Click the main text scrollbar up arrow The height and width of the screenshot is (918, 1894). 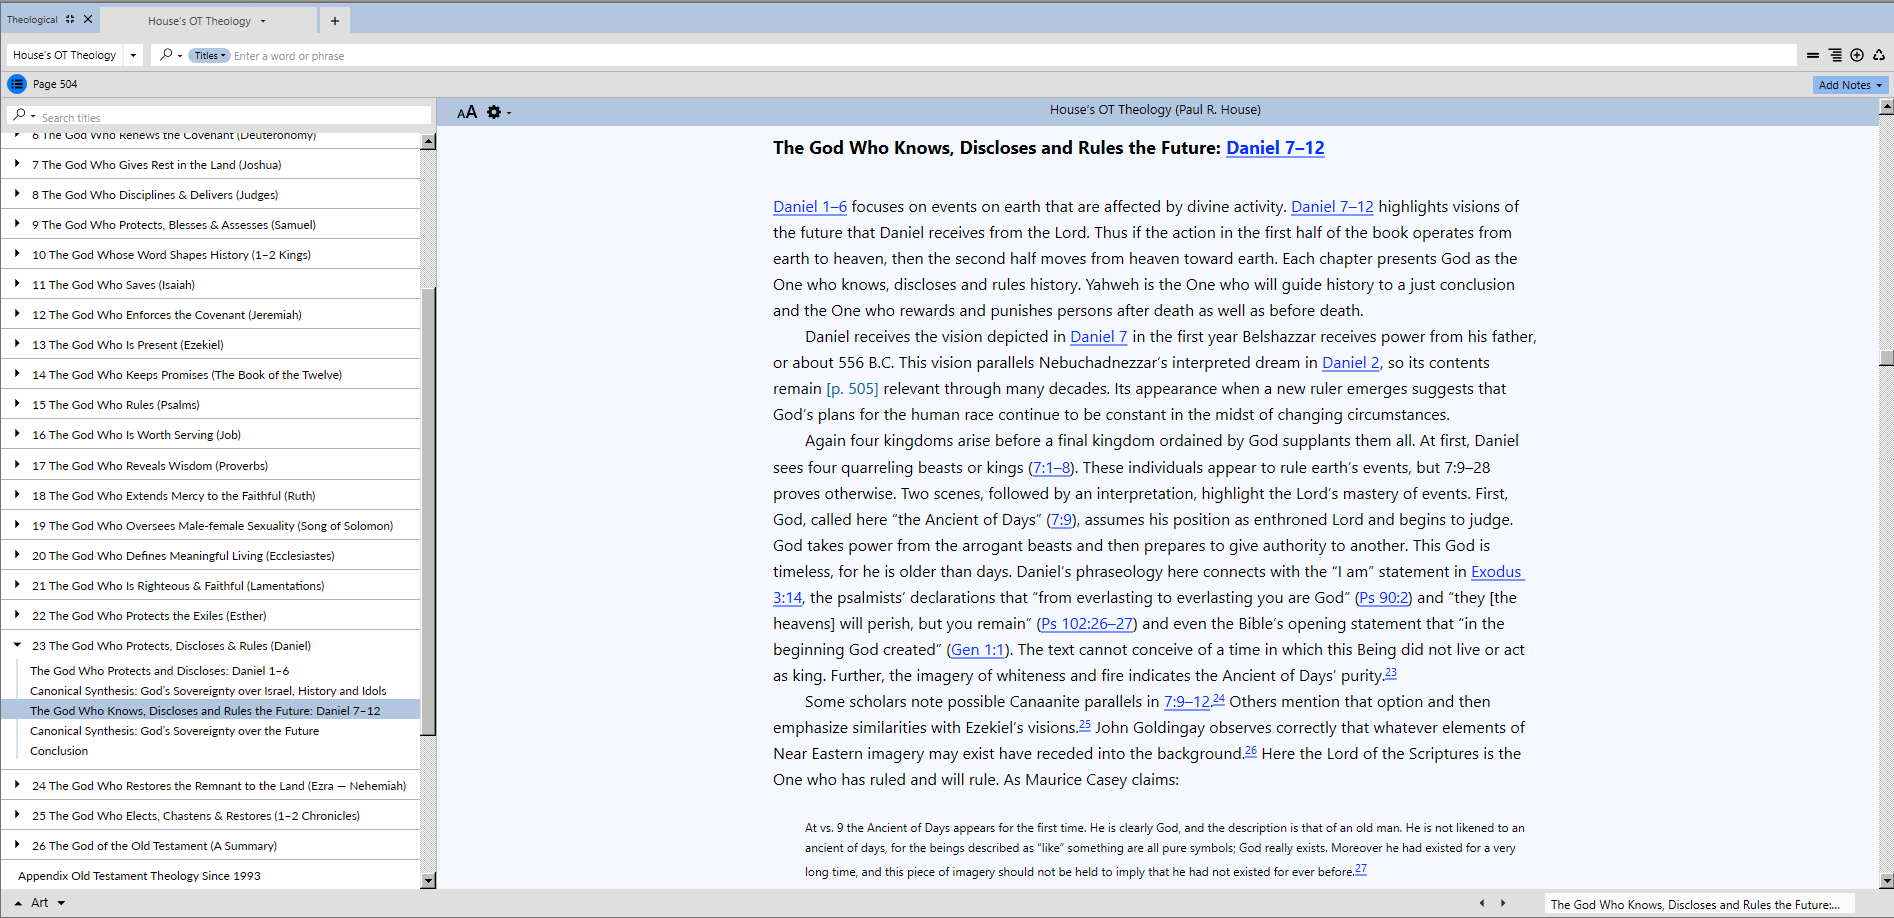pyautogui.click(x=1886, y=106)
